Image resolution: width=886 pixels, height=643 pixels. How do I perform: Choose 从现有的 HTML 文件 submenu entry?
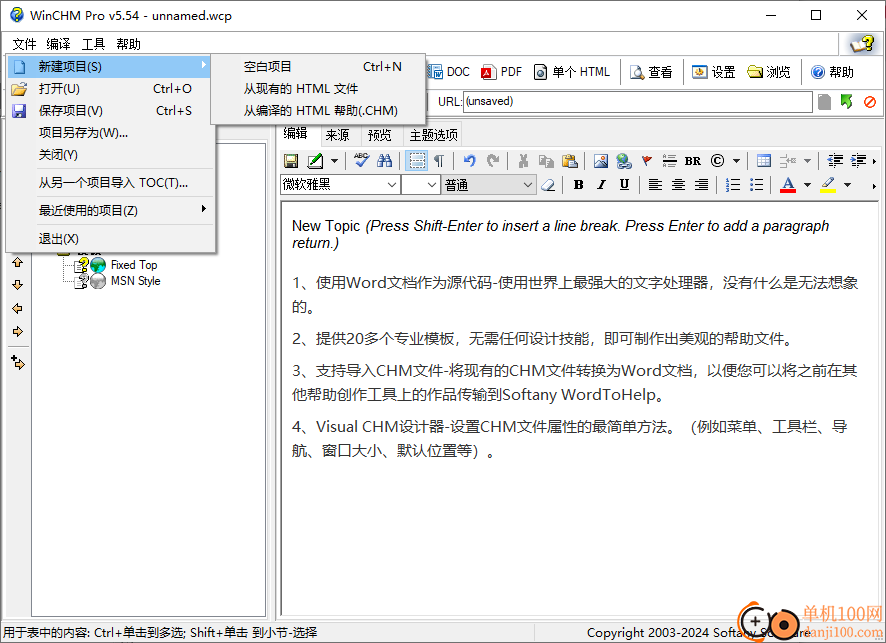point(318,89)
